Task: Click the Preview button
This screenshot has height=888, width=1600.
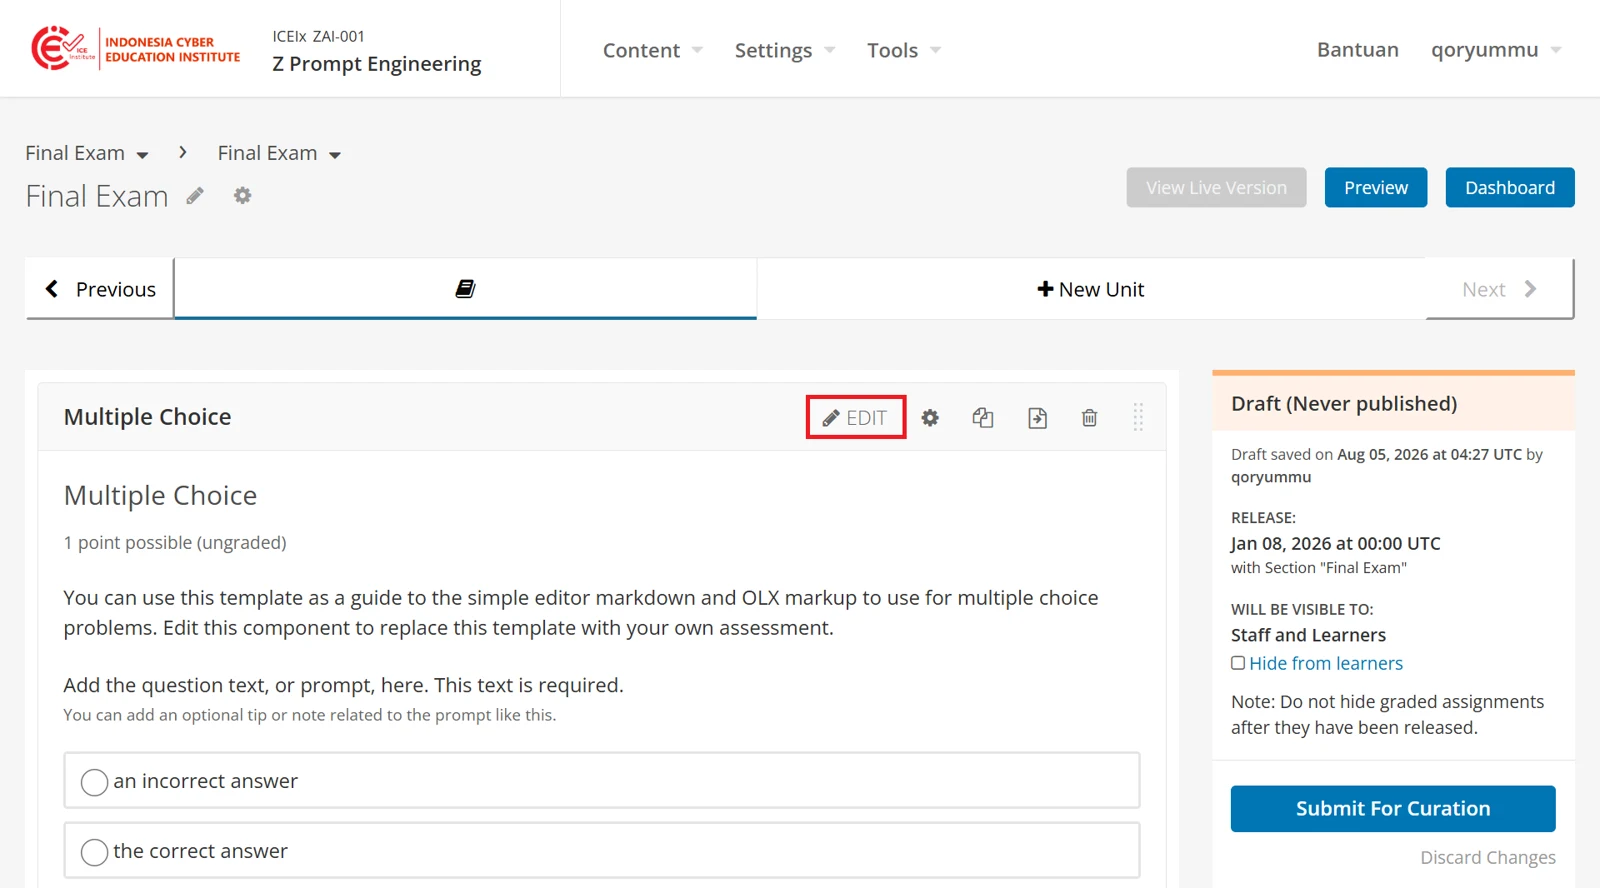Action: click(x=1376, y=188)
